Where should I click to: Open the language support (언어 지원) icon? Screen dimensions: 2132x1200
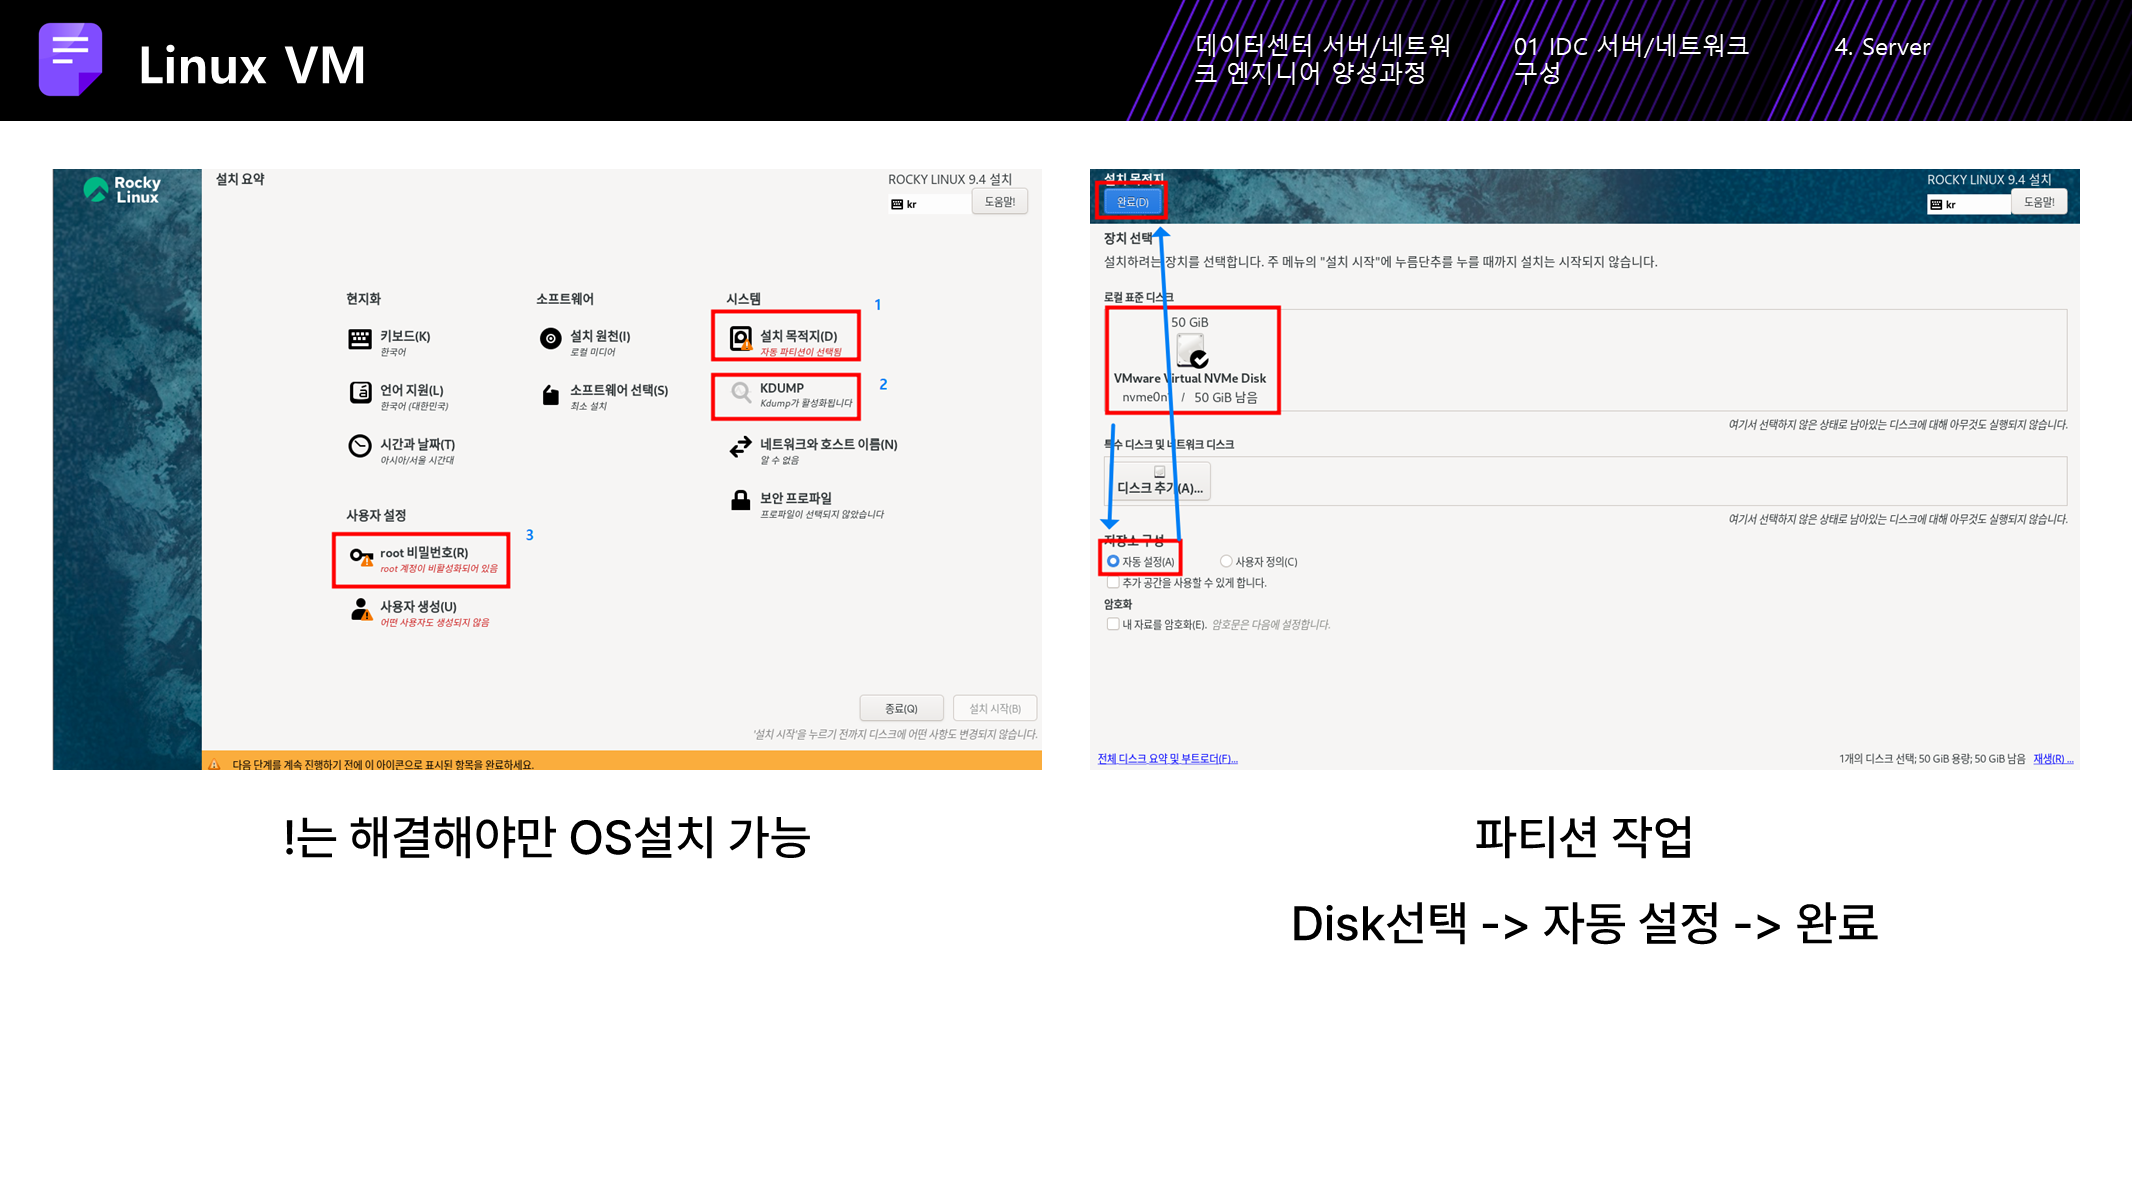coord(360,393)
